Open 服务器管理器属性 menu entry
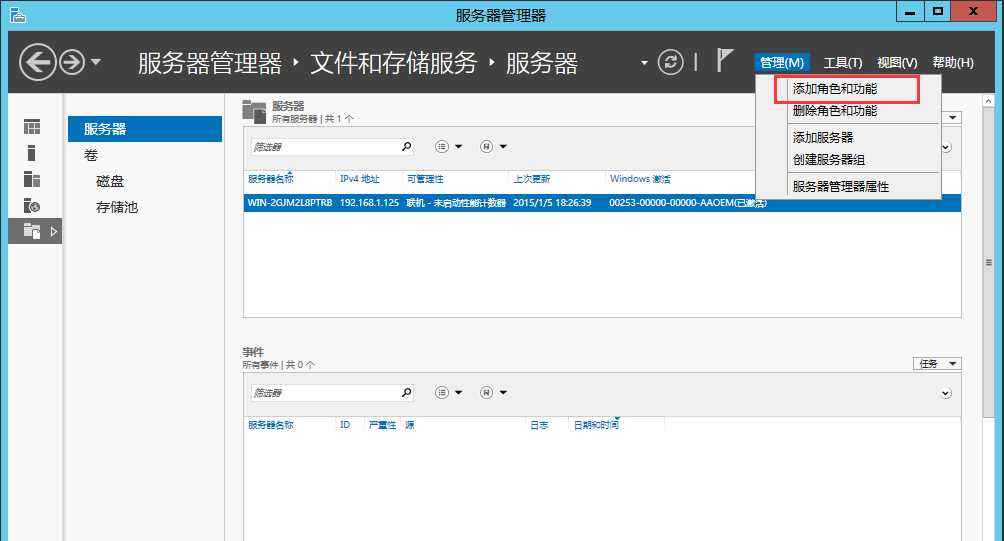Image resolution: width=1004 pixels, height=541 pixels. 841,187
